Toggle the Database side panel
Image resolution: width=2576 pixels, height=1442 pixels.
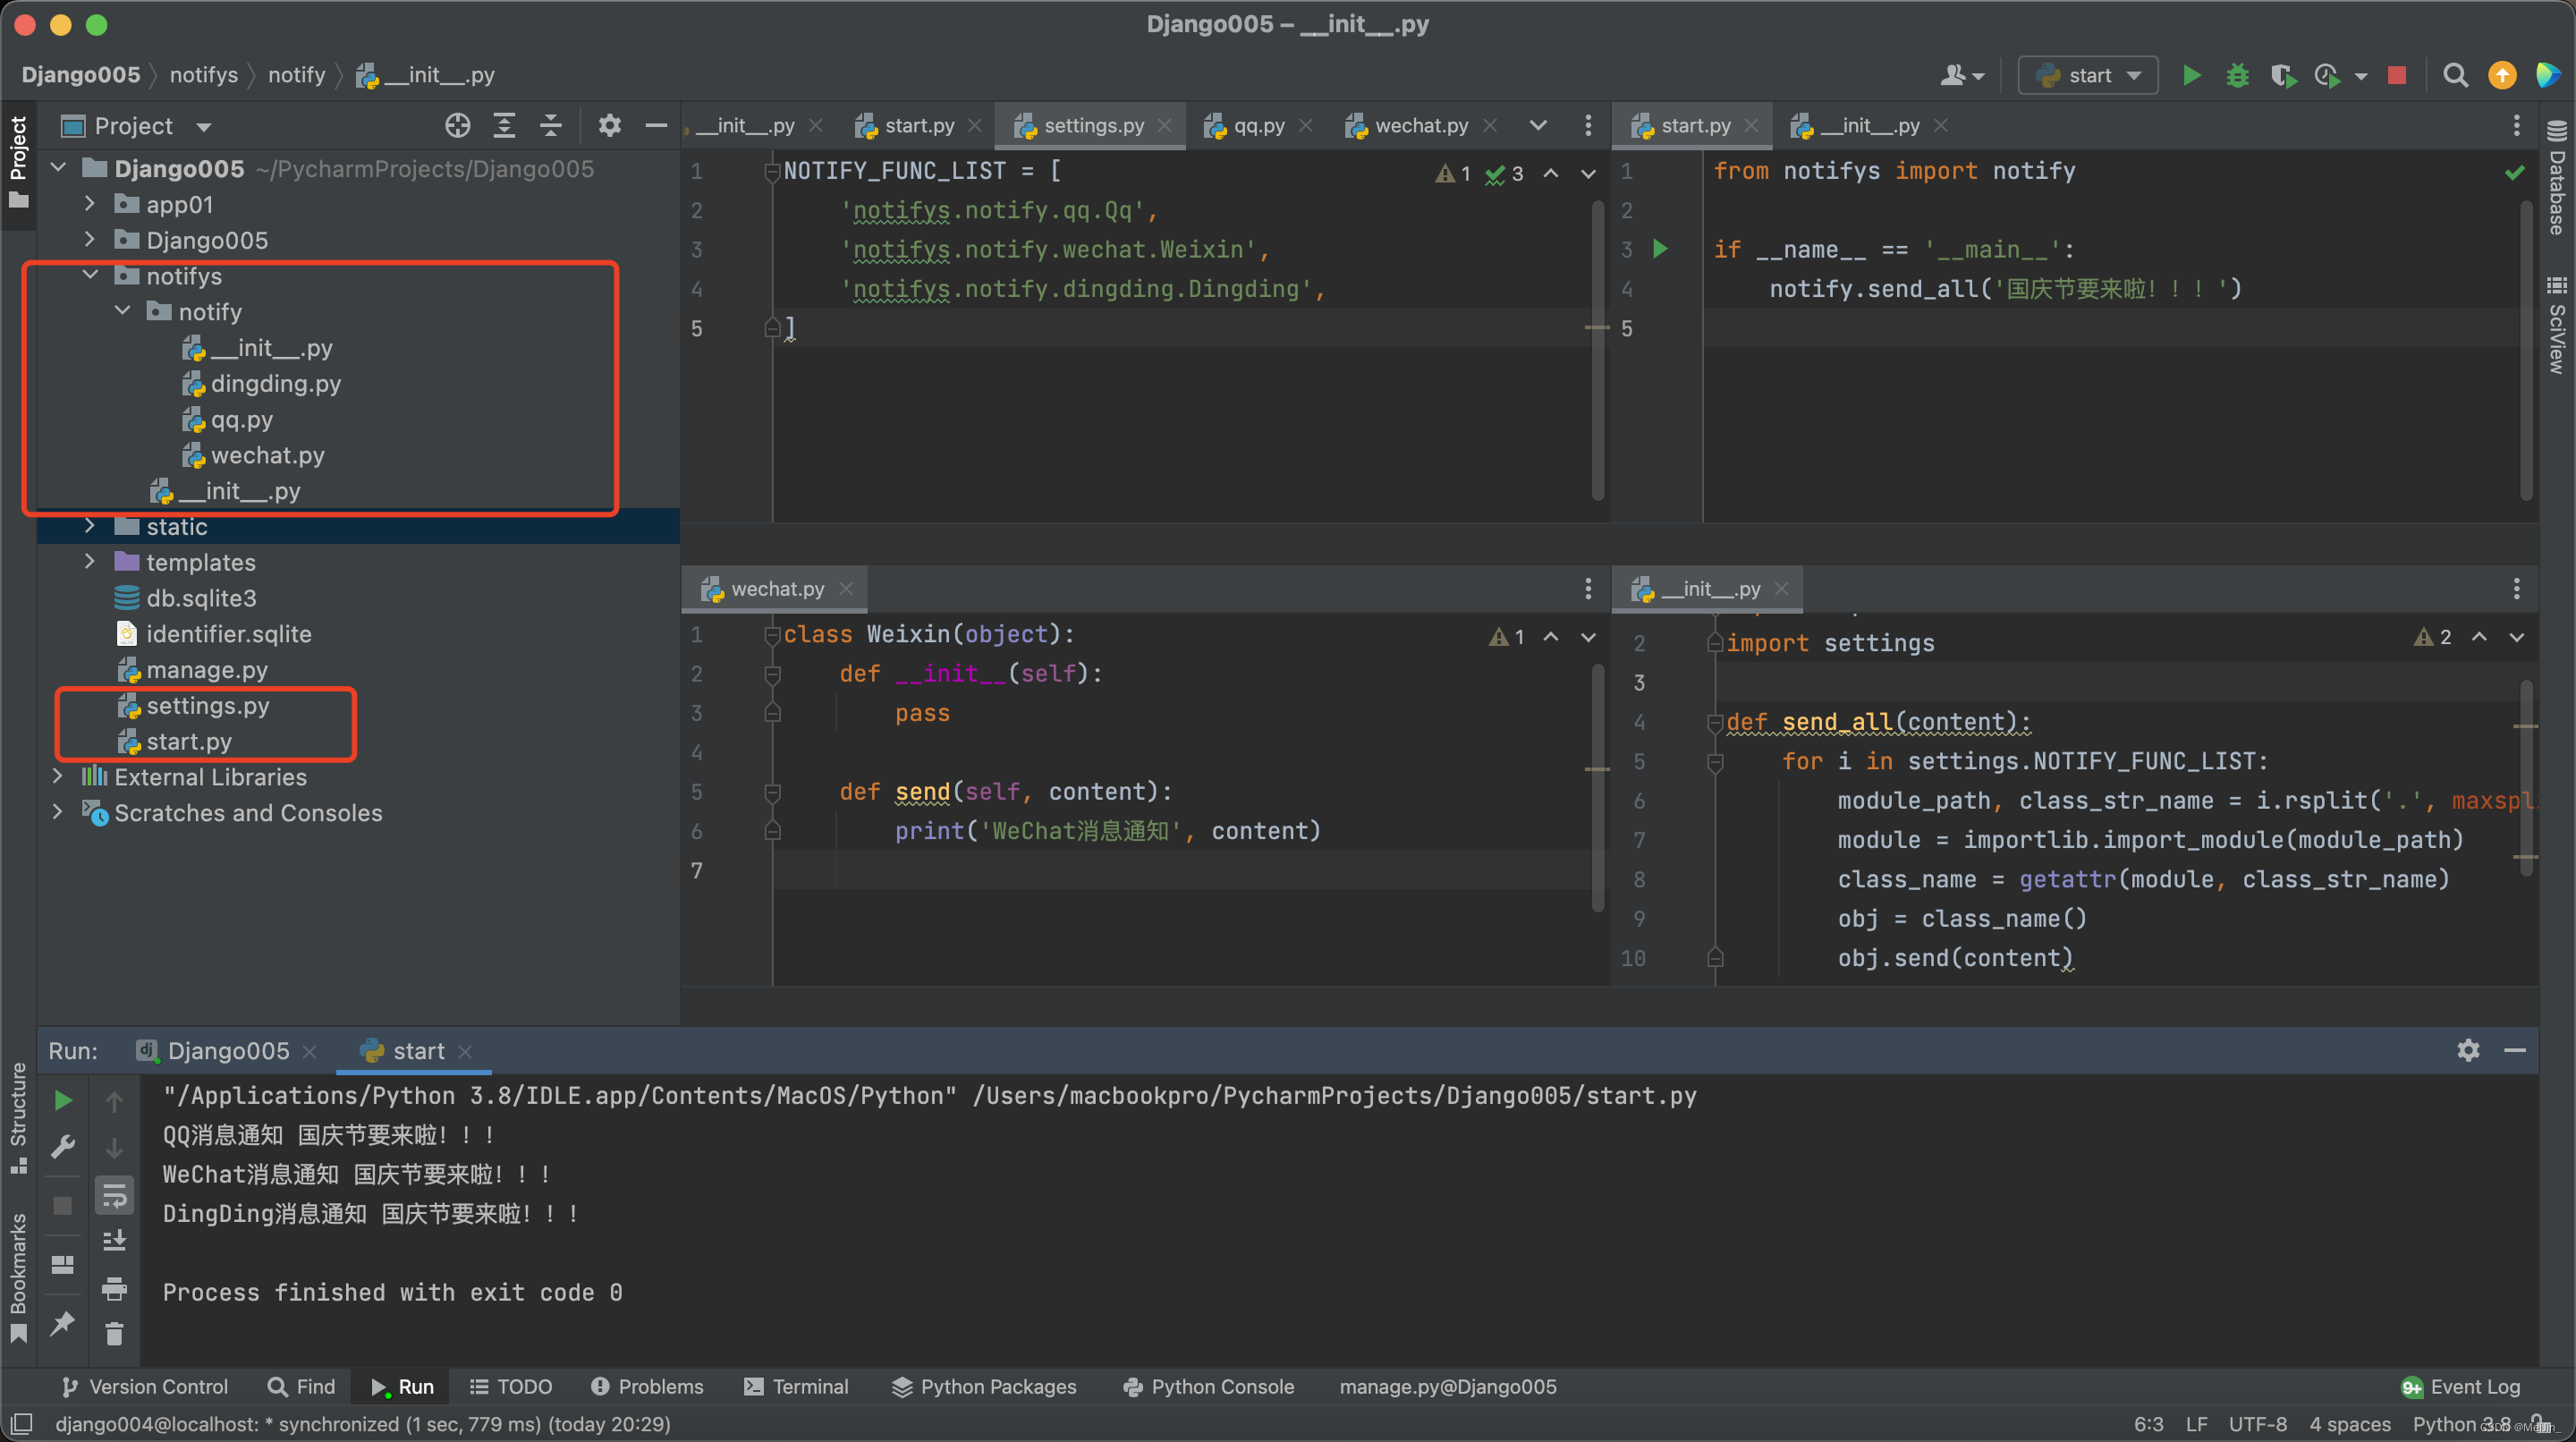click(x=2556, y=179)
